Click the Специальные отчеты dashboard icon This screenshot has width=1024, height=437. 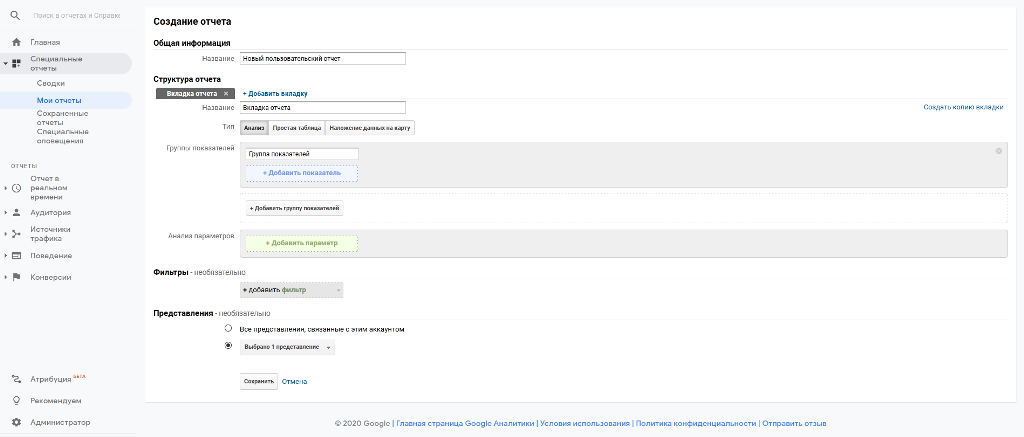(x=16, y=63)
